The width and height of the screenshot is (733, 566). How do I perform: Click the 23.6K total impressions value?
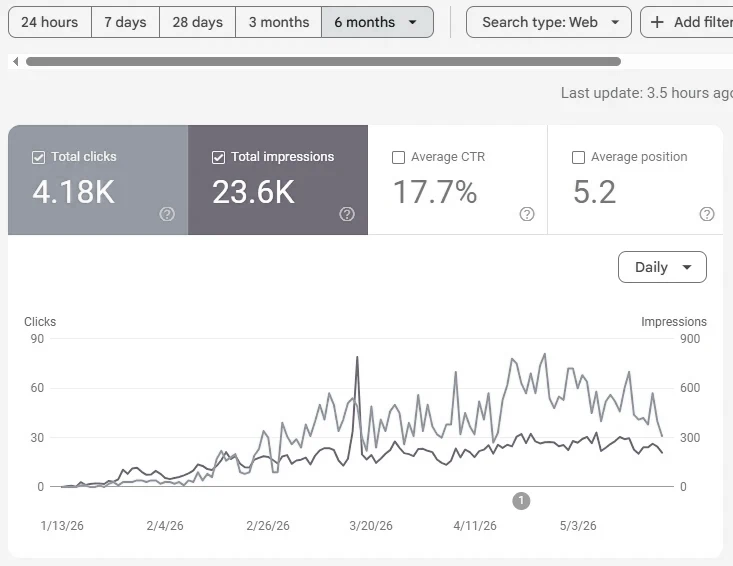(253, 192)
